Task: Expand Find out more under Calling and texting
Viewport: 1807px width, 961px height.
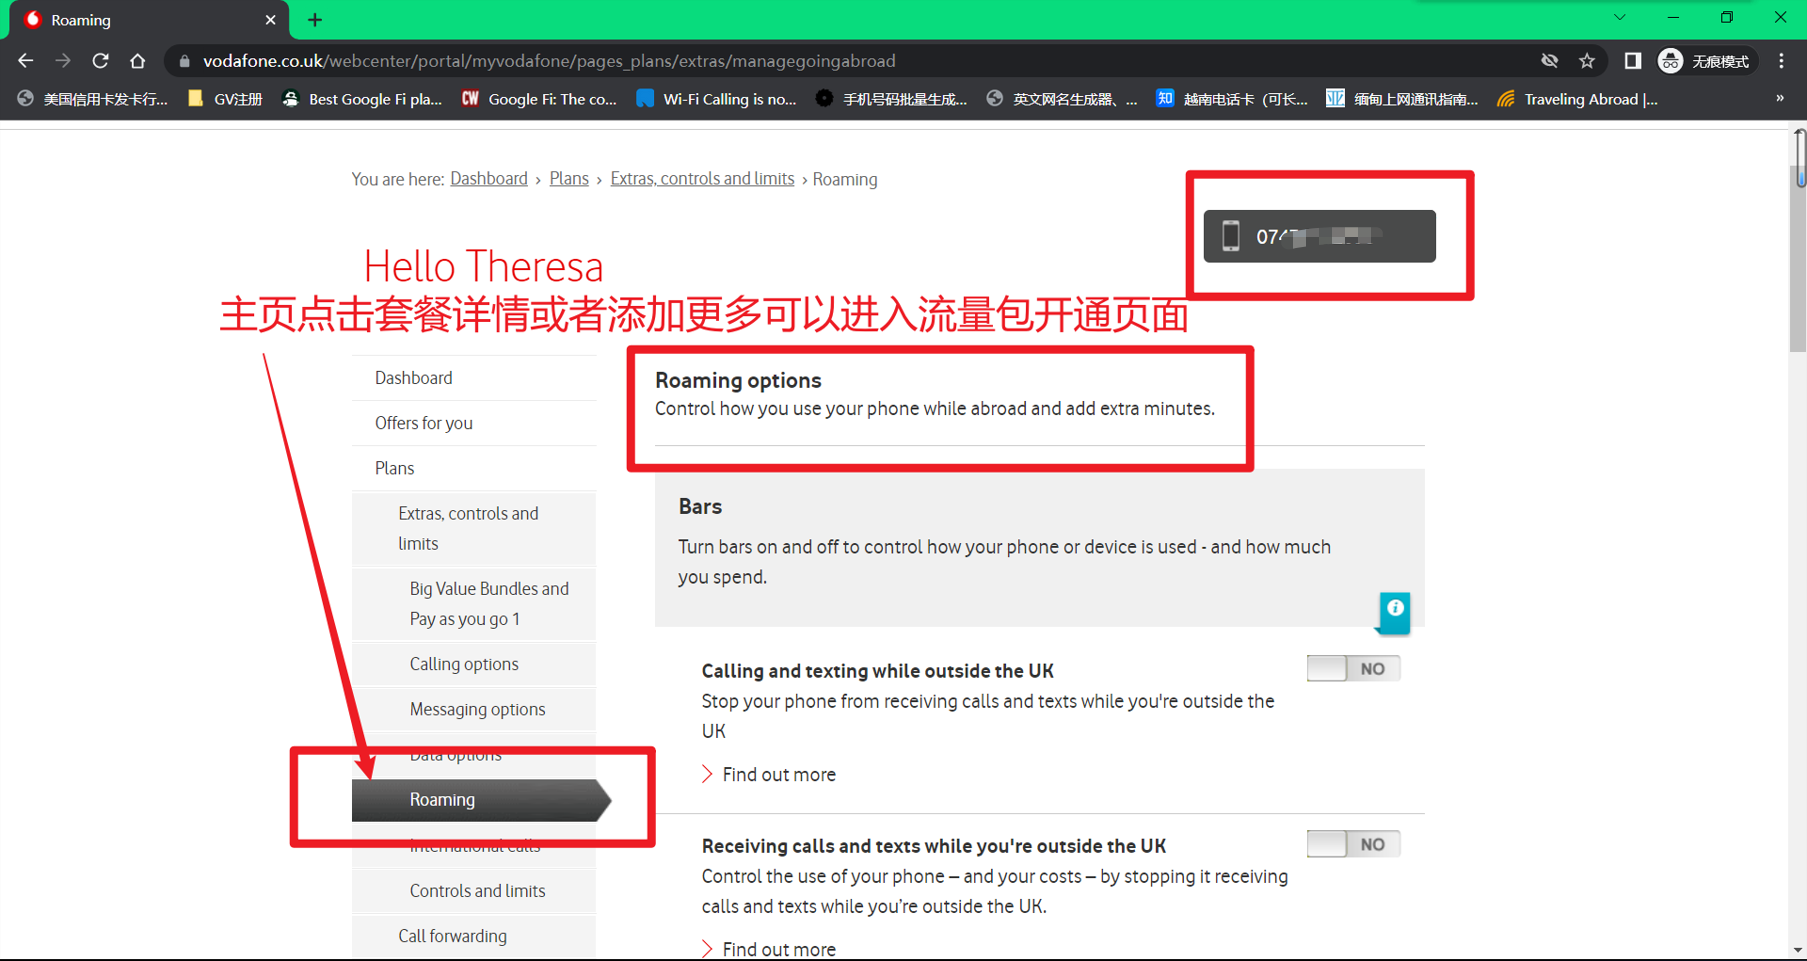Action: coord(778,775)
